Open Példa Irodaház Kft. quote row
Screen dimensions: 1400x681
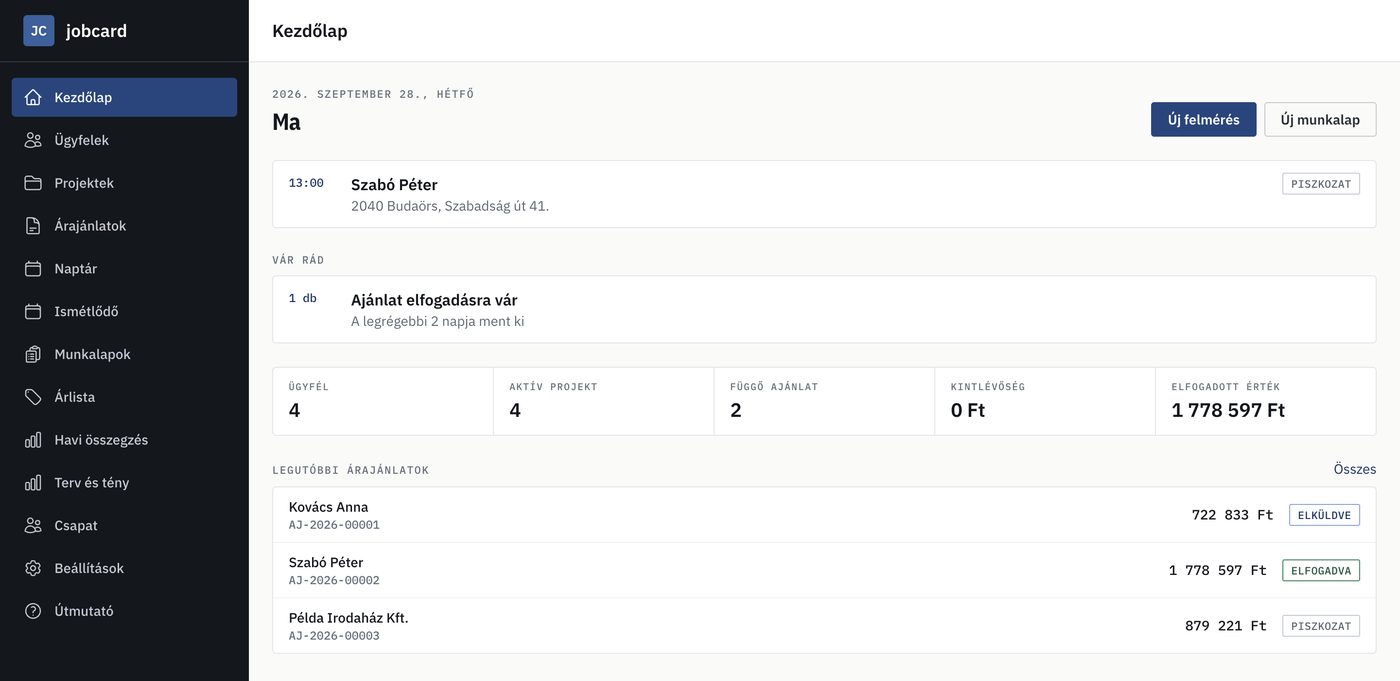[x=824, y=626]
